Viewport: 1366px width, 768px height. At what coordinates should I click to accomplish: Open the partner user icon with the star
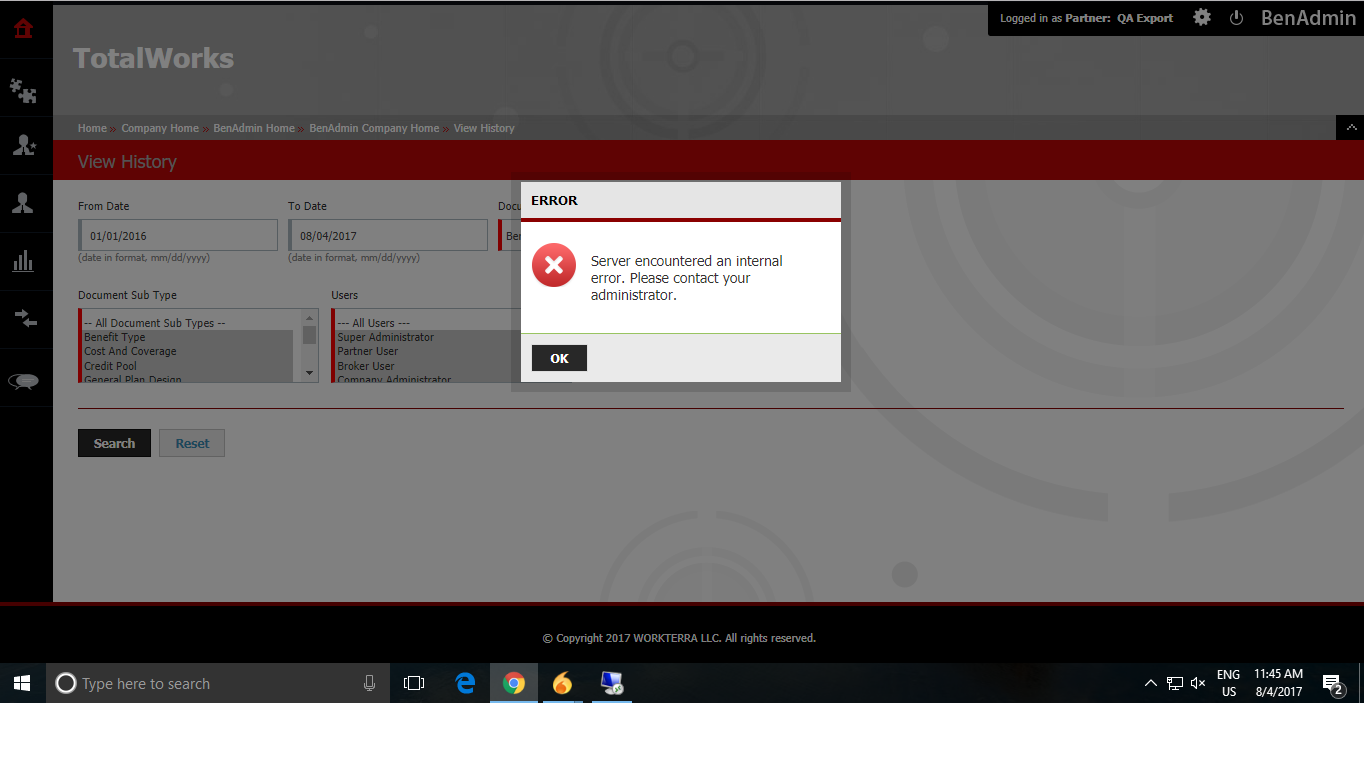24,144
